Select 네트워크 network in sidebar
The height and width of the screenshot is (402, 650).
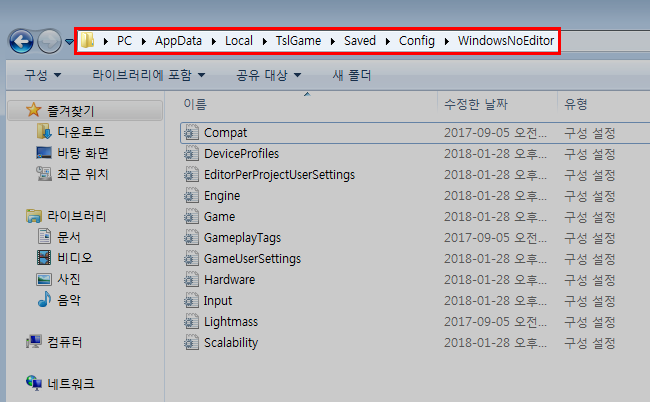[71, 384]
